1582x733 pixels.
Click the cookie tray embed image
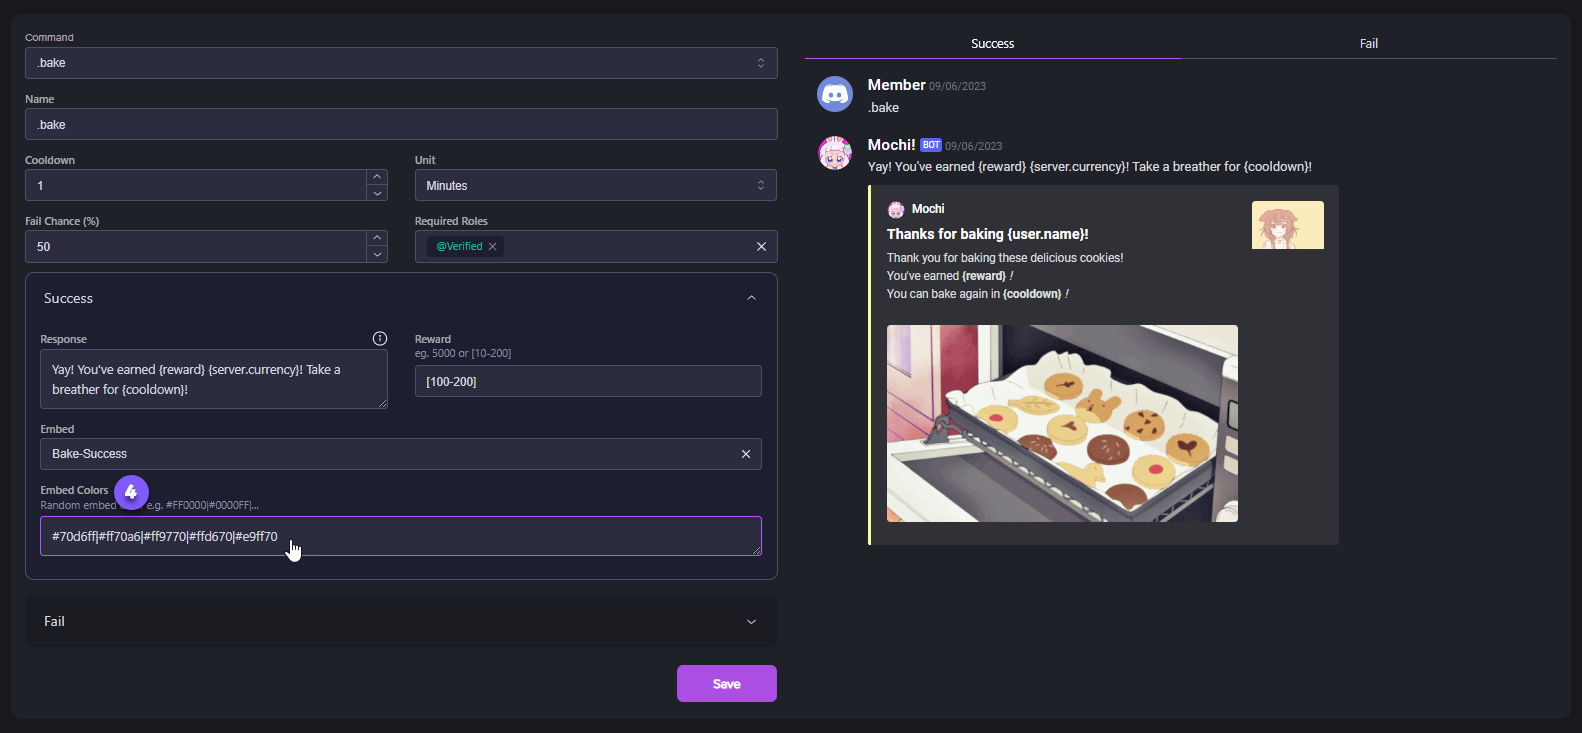coord(1062,423)
